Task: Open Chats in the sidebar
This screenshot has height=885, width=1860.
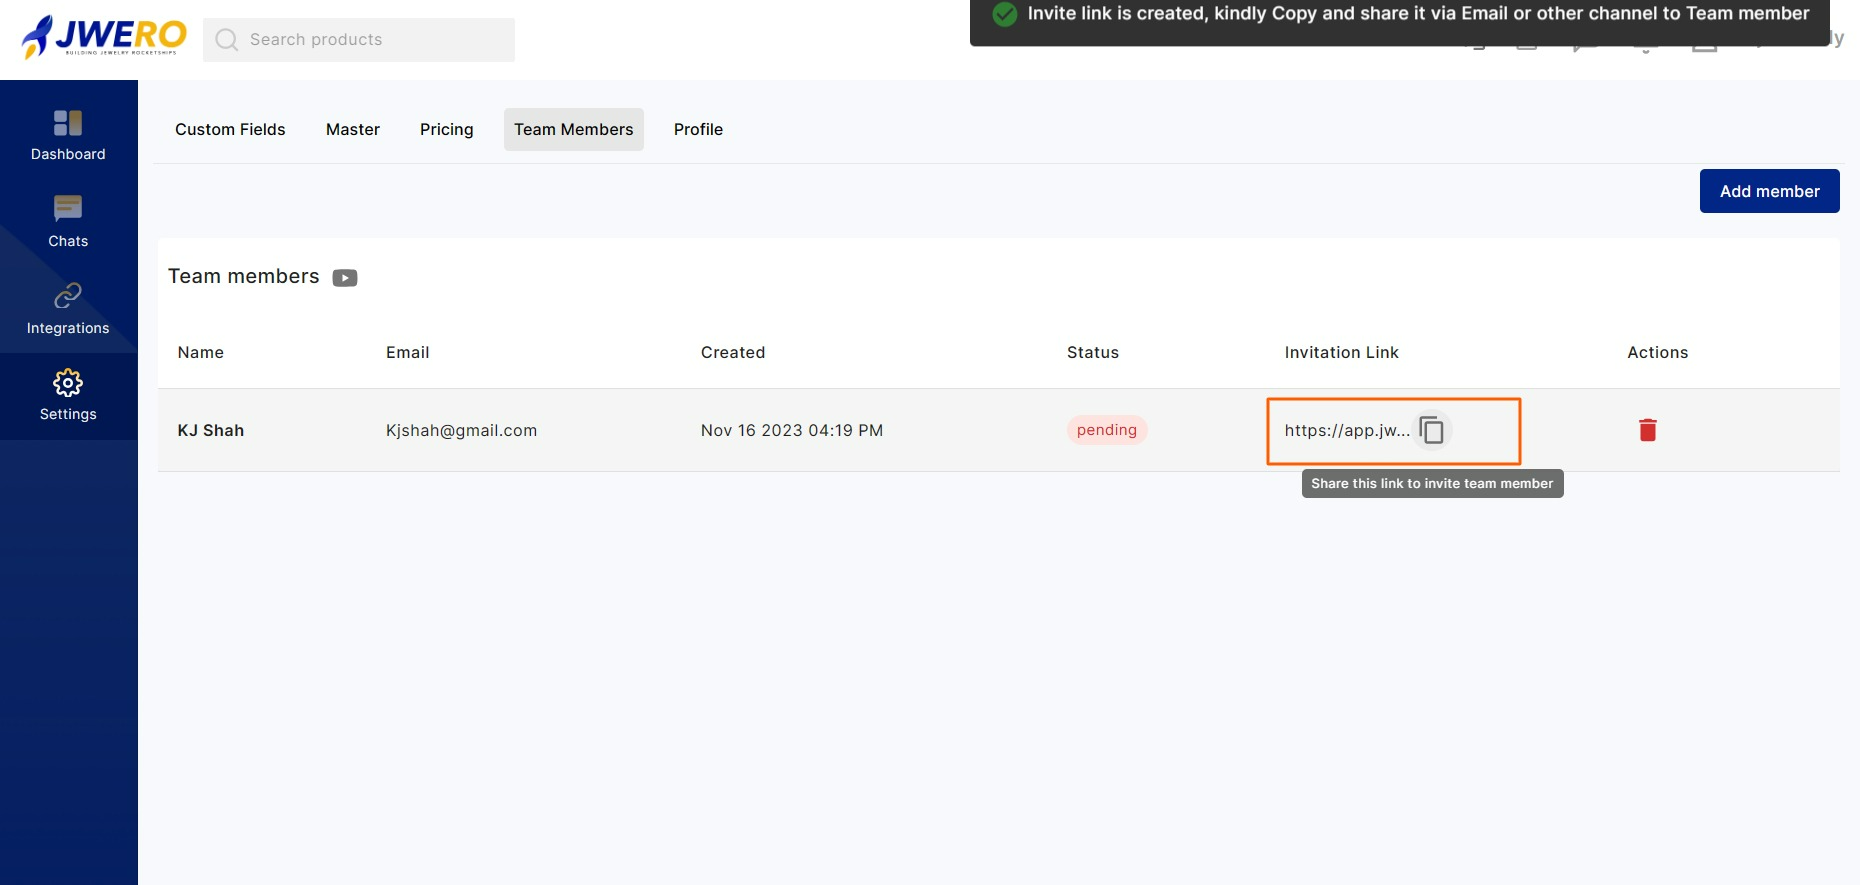Action: pyautogui.click(x=68, y=222)
